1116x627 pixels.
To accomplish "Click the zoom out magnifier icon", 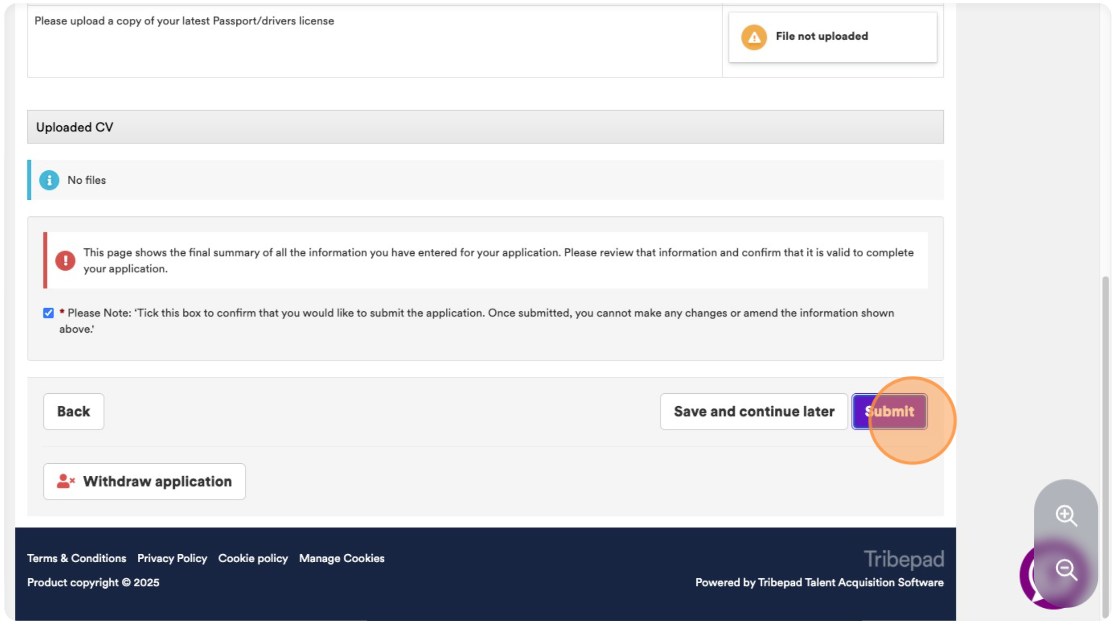I will click(1065, 569).
